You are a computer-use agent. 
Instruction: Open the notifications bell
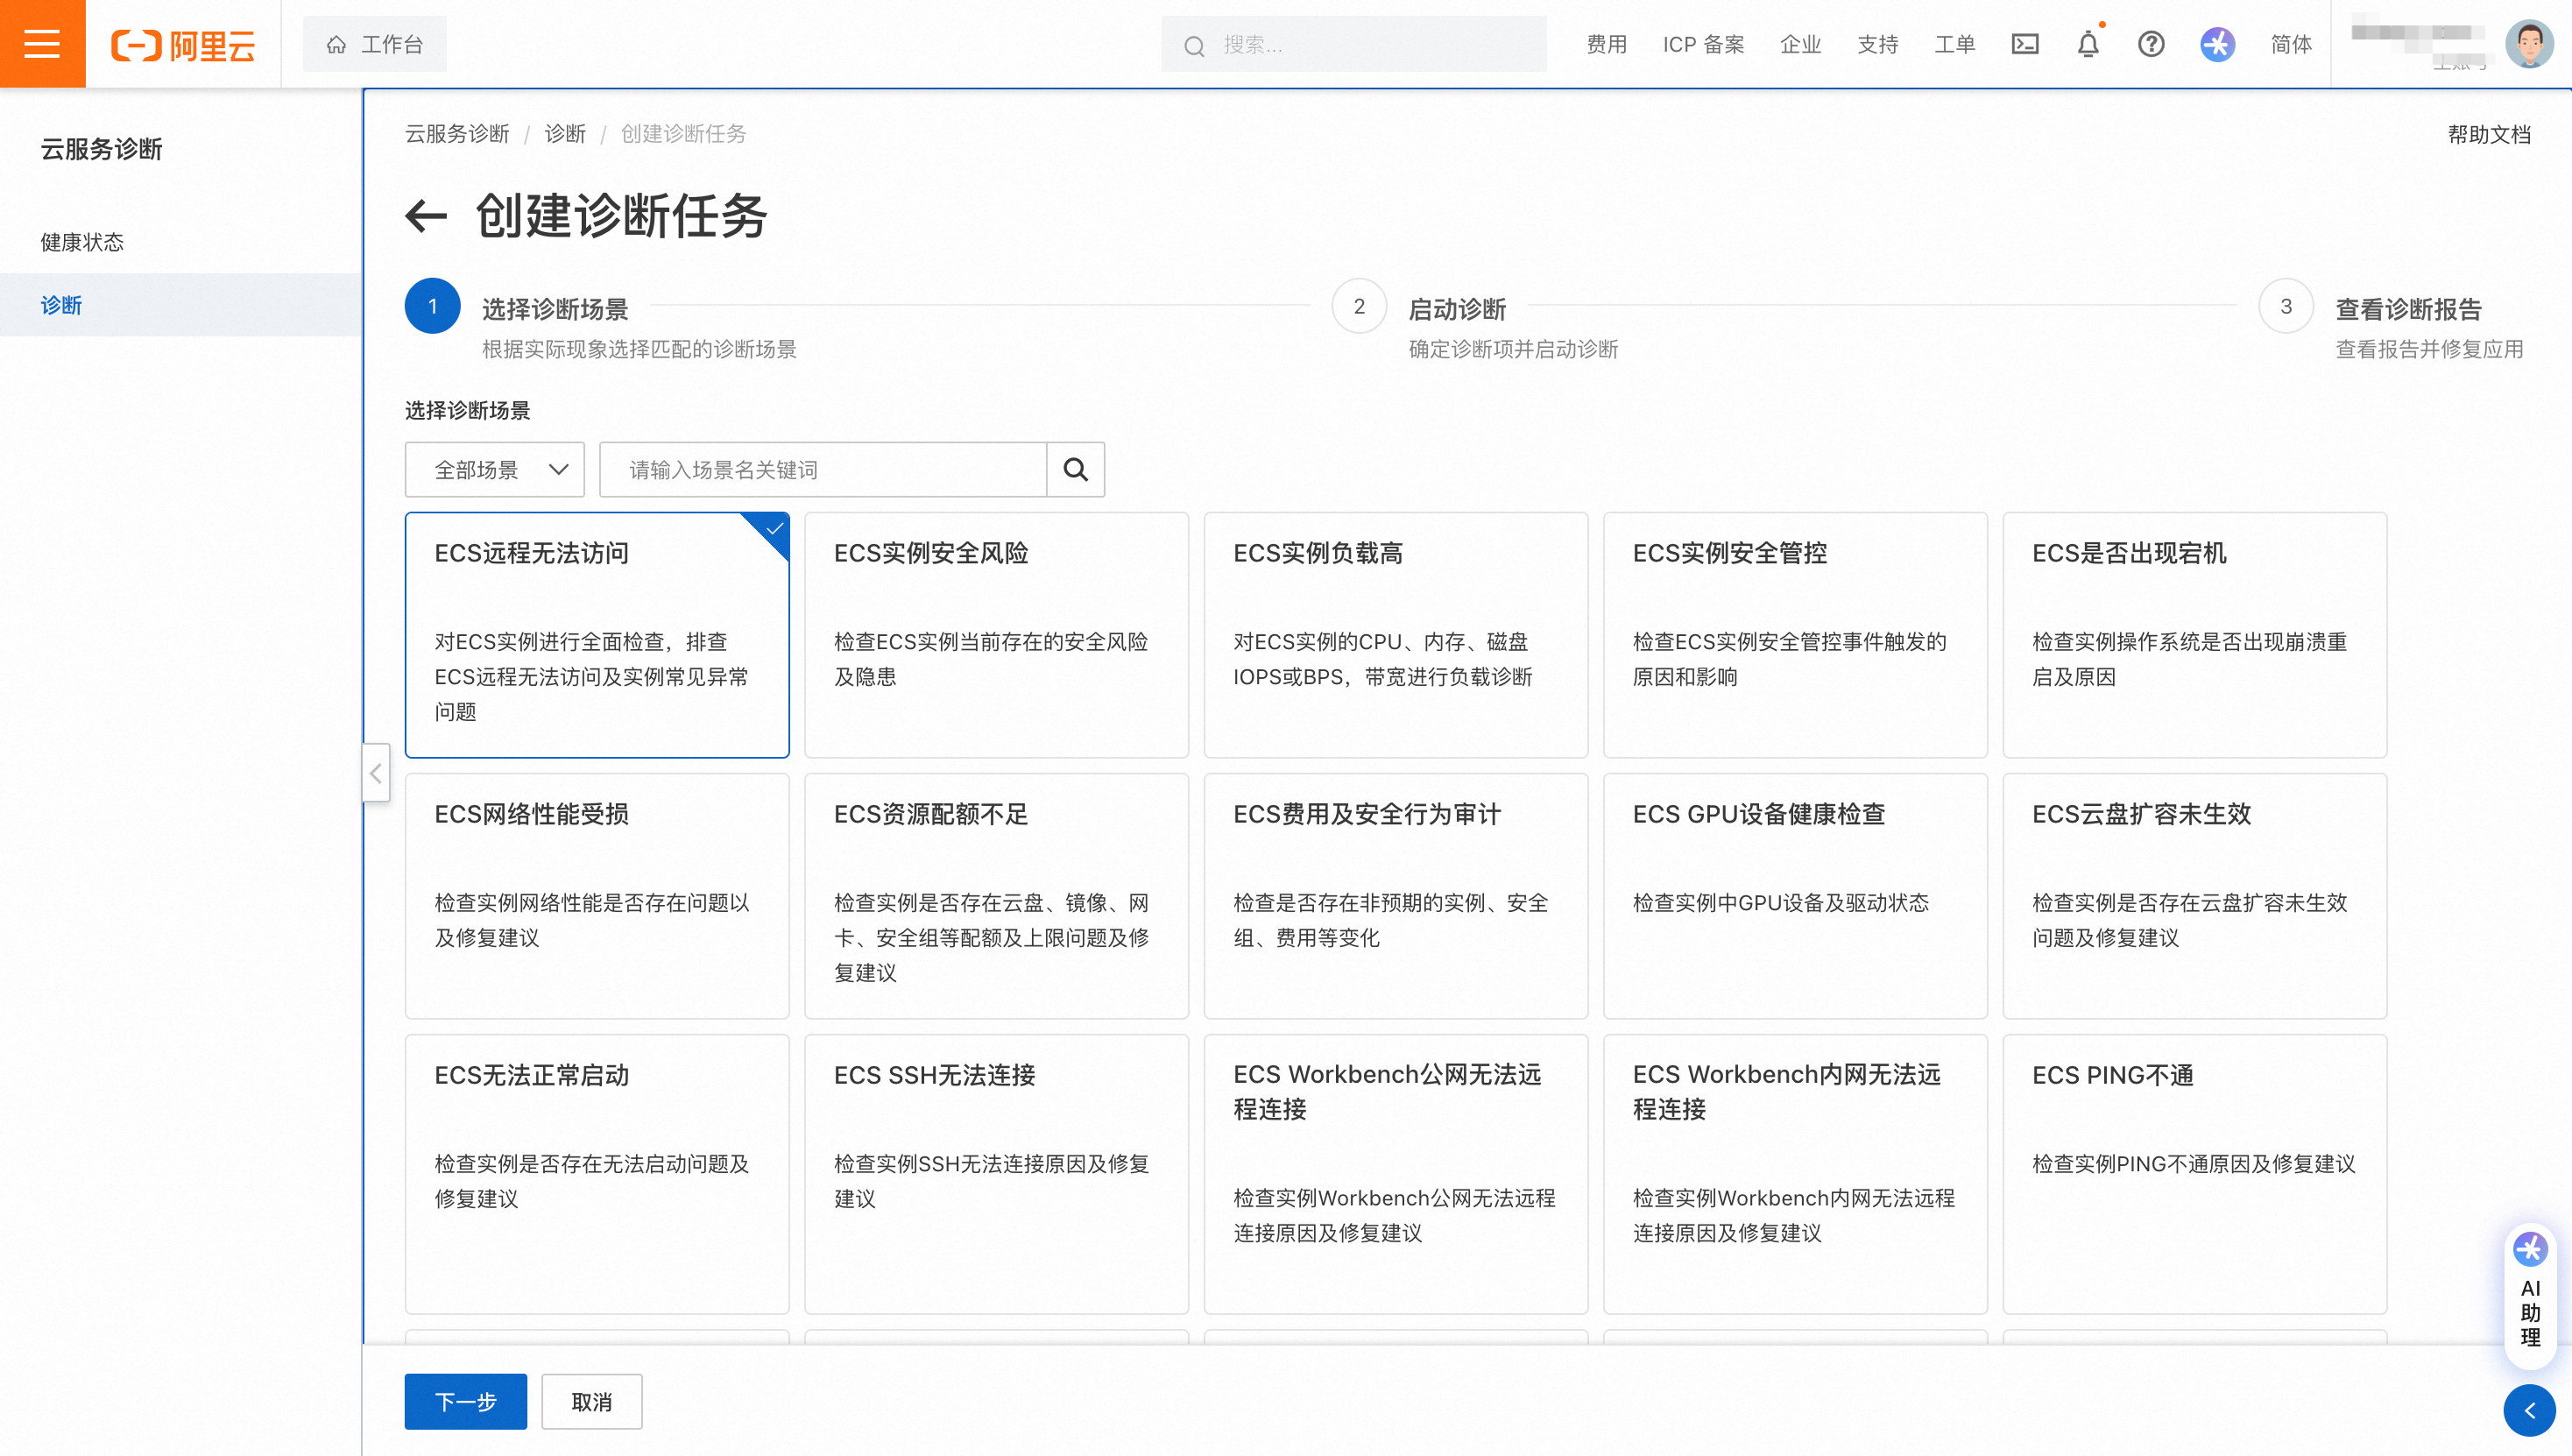[2088, 44]
